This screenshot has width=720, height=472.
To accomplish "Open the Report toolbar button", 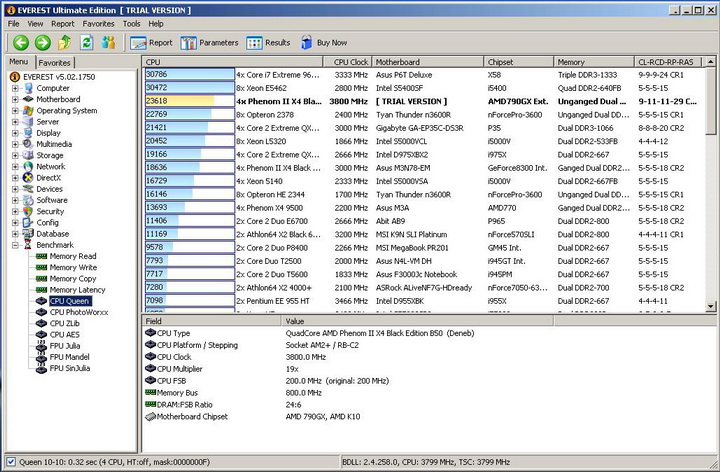I will pyautogui.click(x=151, y=43).
